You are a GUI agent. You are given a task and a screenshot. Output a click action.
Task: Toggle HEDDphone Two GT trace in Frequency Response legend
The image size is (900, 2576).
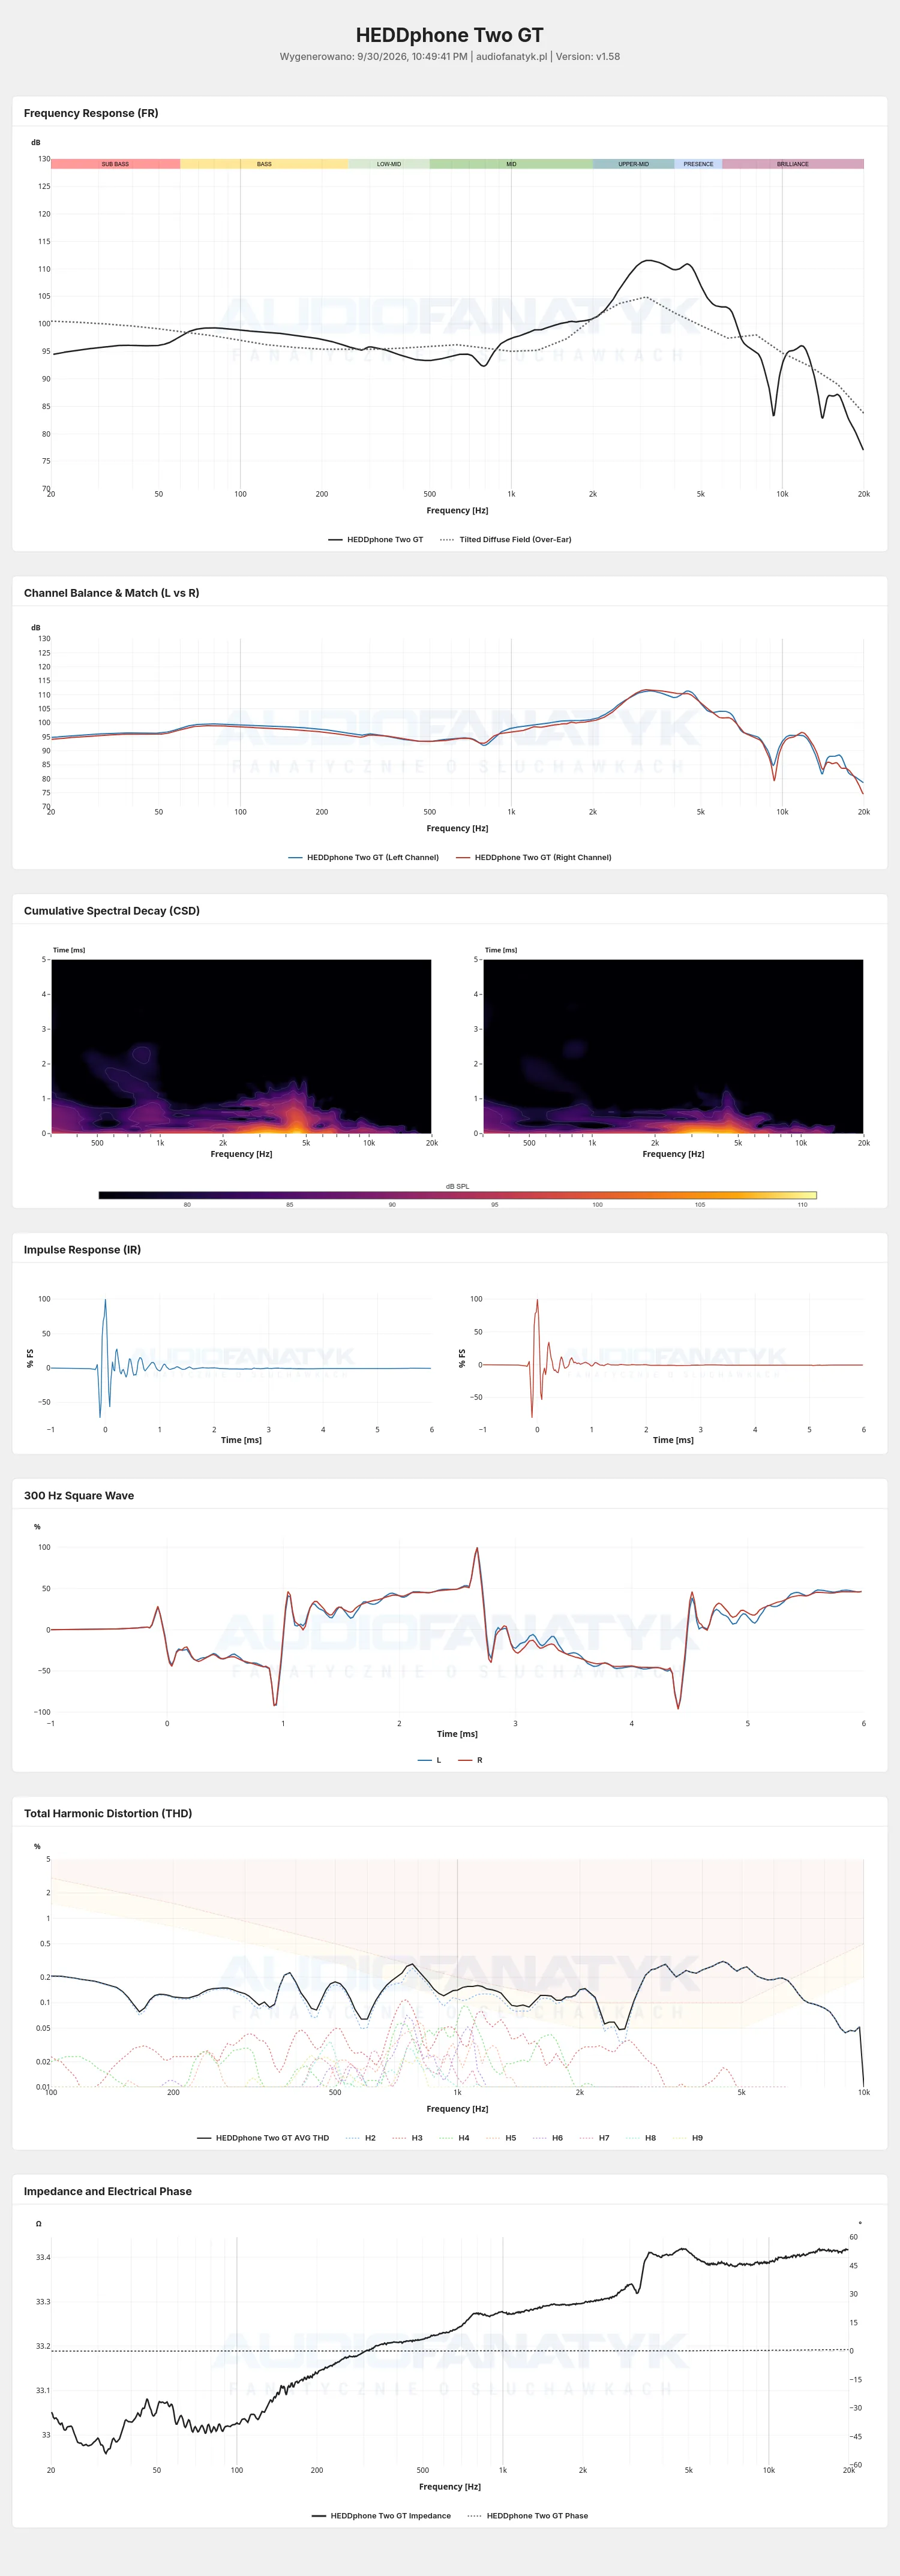[376, 540]
